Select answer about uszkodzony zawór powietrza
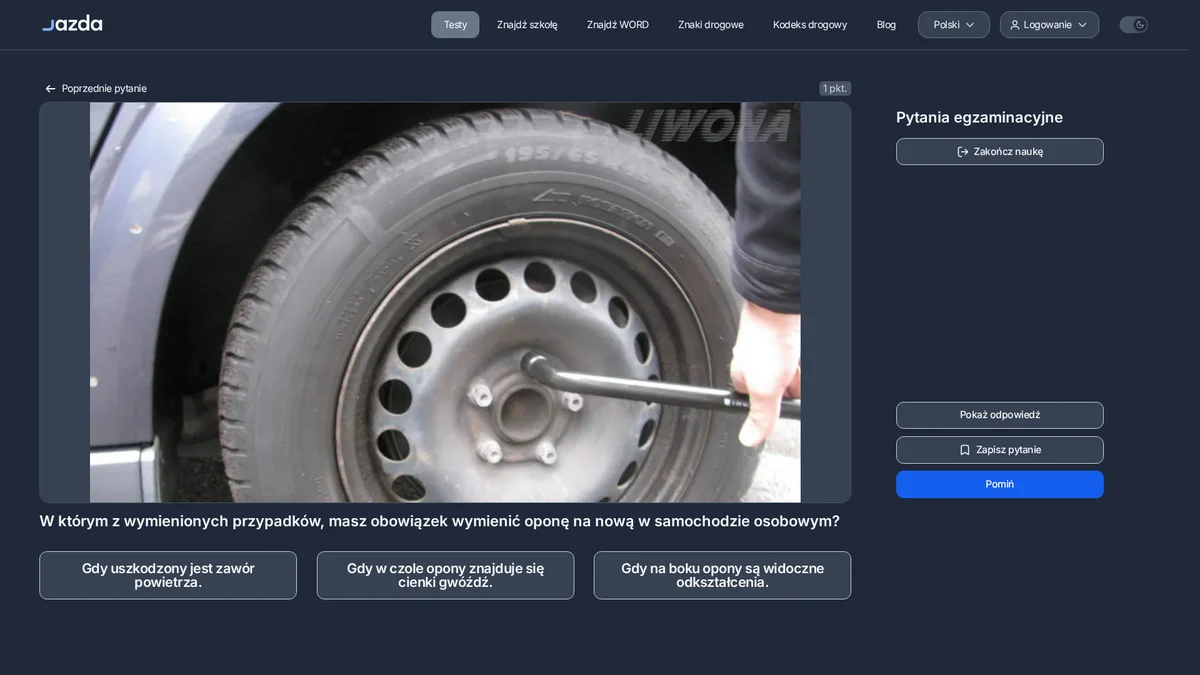This screenshot has width=1200, height=675. [168, 575]
